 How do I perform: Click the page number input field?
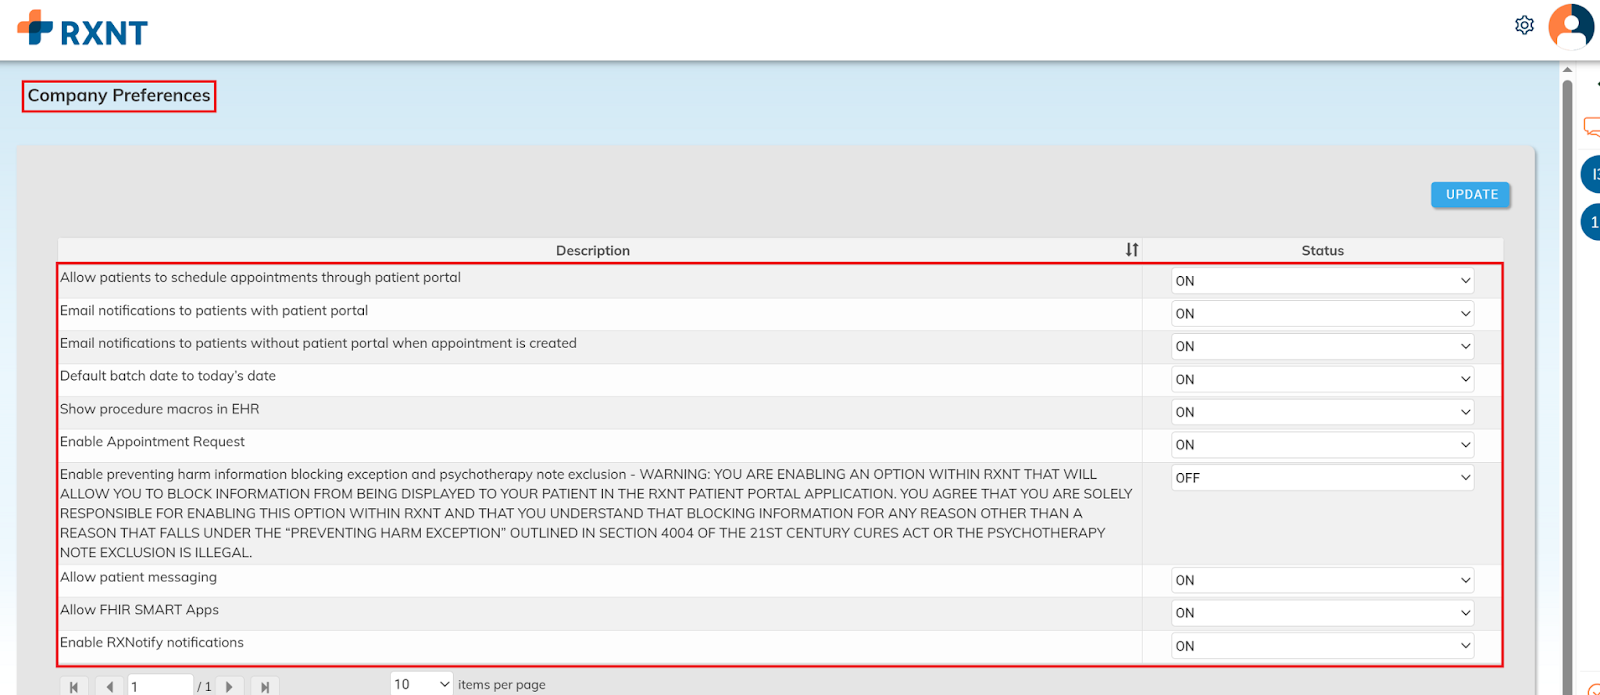[159, 686]
